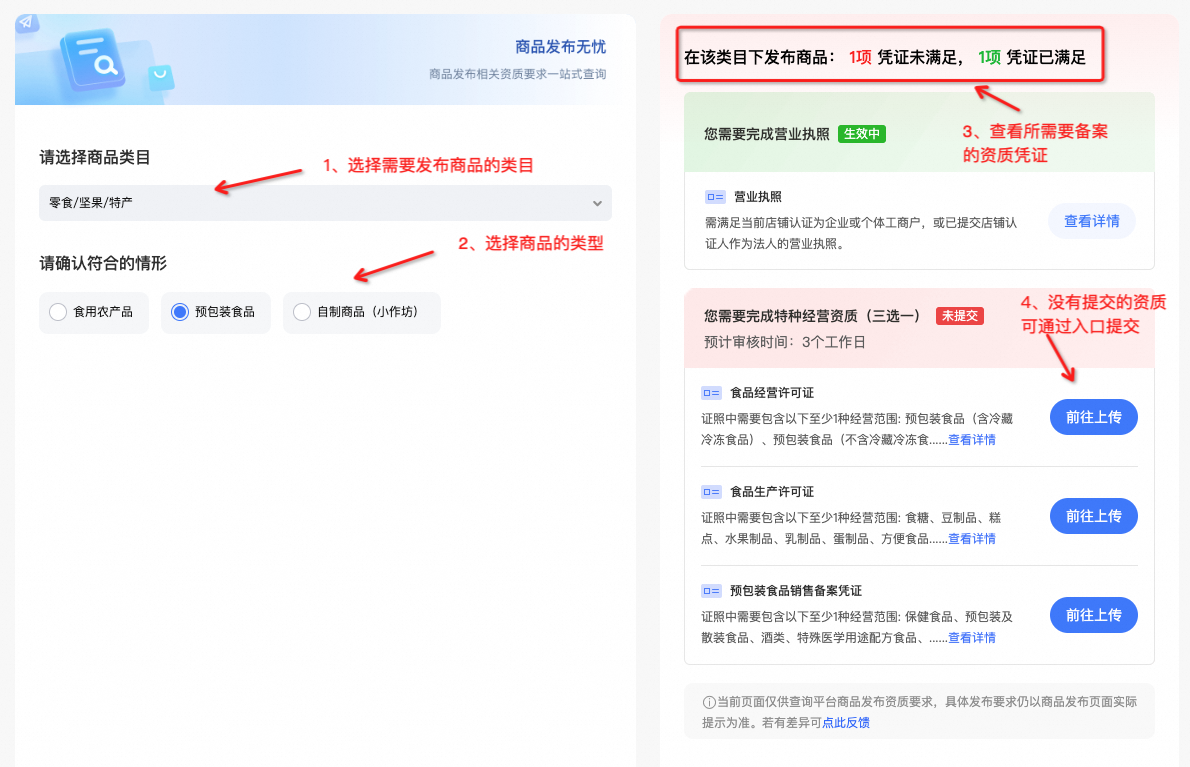Open the 零食/坚果/特产 category dropdown

pos(325,203)
